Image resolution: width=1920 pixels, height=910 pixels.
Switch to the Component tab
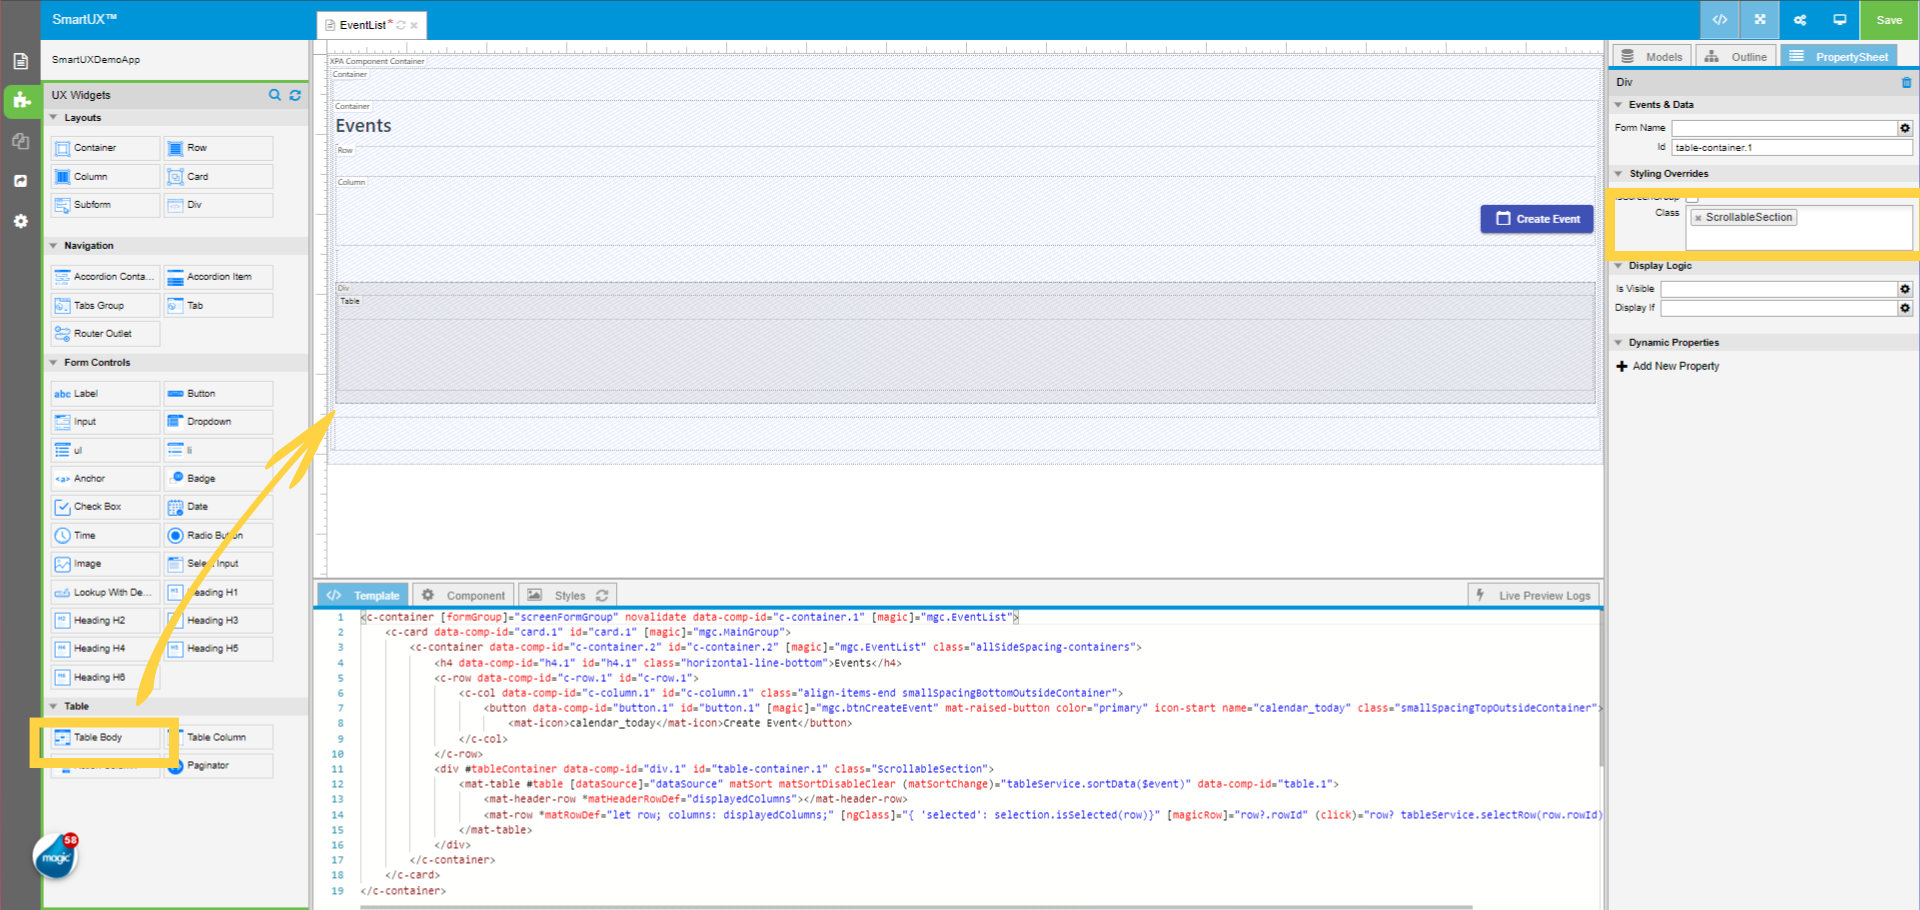pos(463,594)
